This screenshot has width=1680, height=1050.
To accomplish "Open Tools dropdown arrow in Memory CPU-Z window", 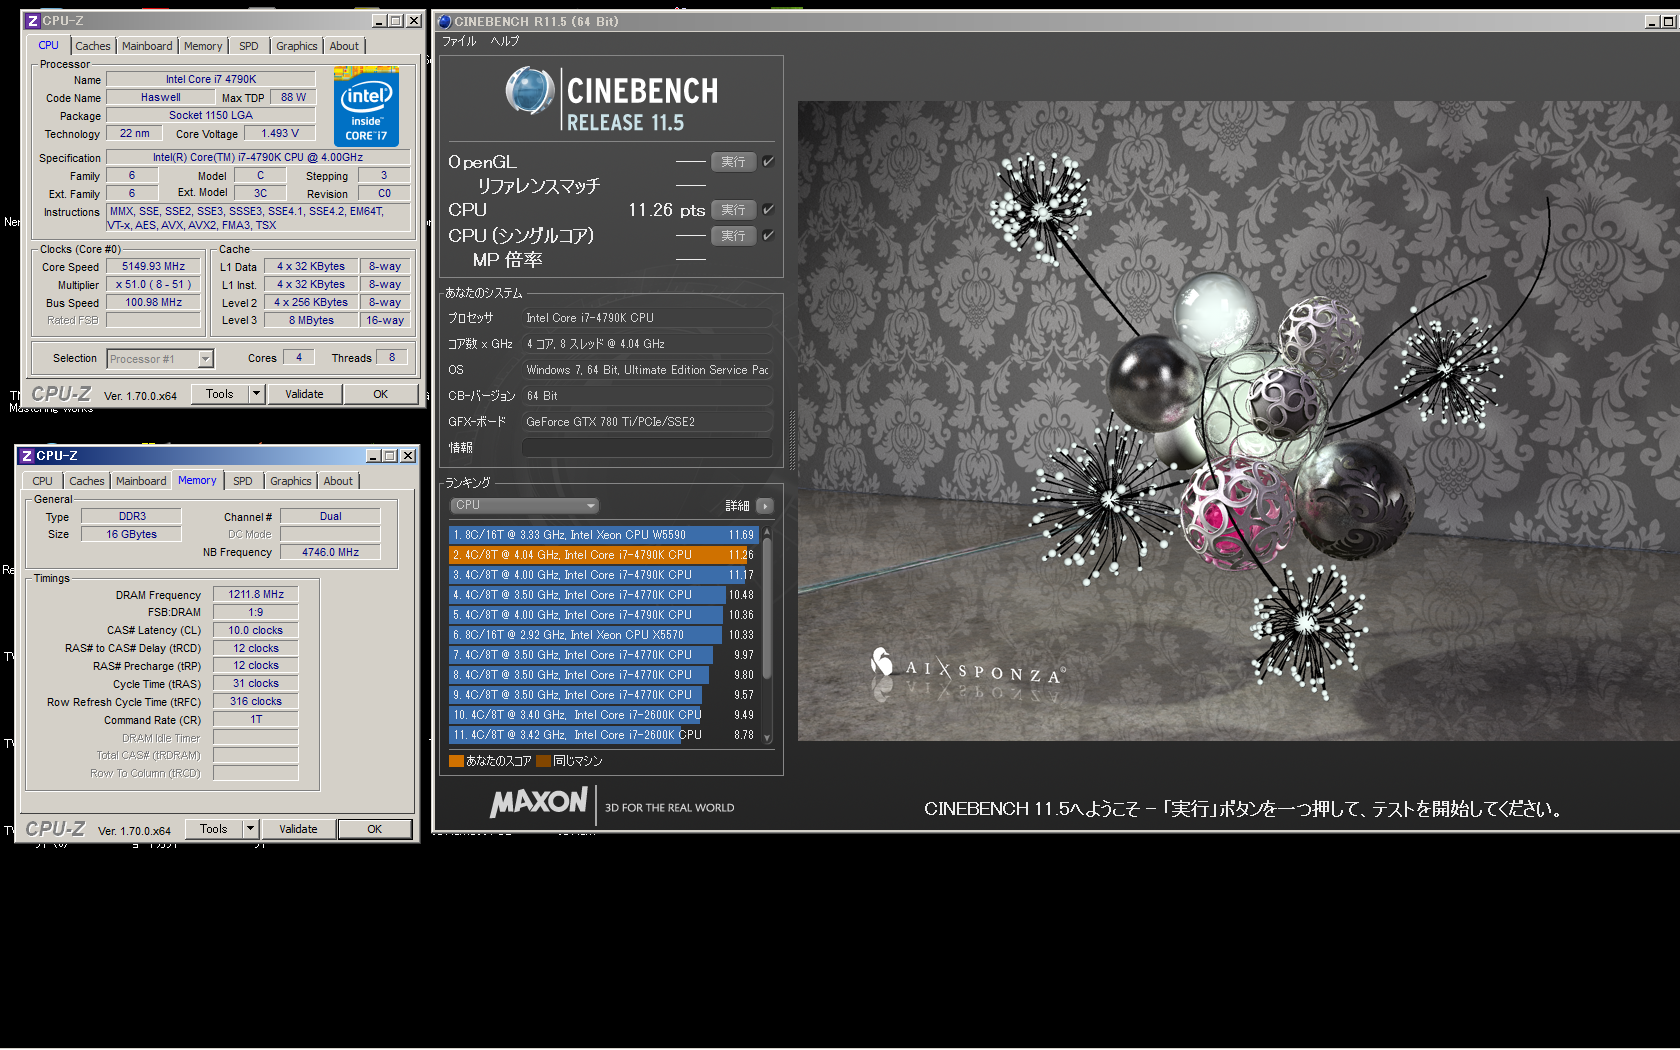I will tap(250, 829).
